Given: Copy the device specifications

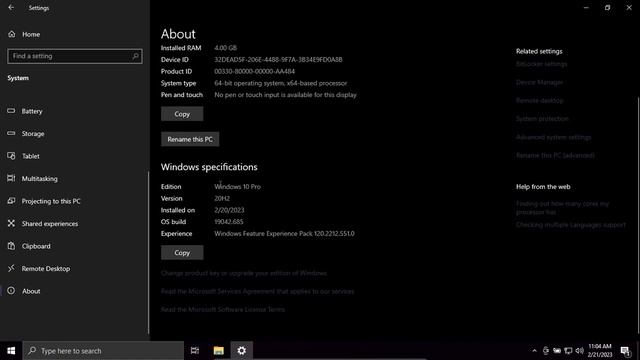Looking at the screenshot, I should point(182,114).
